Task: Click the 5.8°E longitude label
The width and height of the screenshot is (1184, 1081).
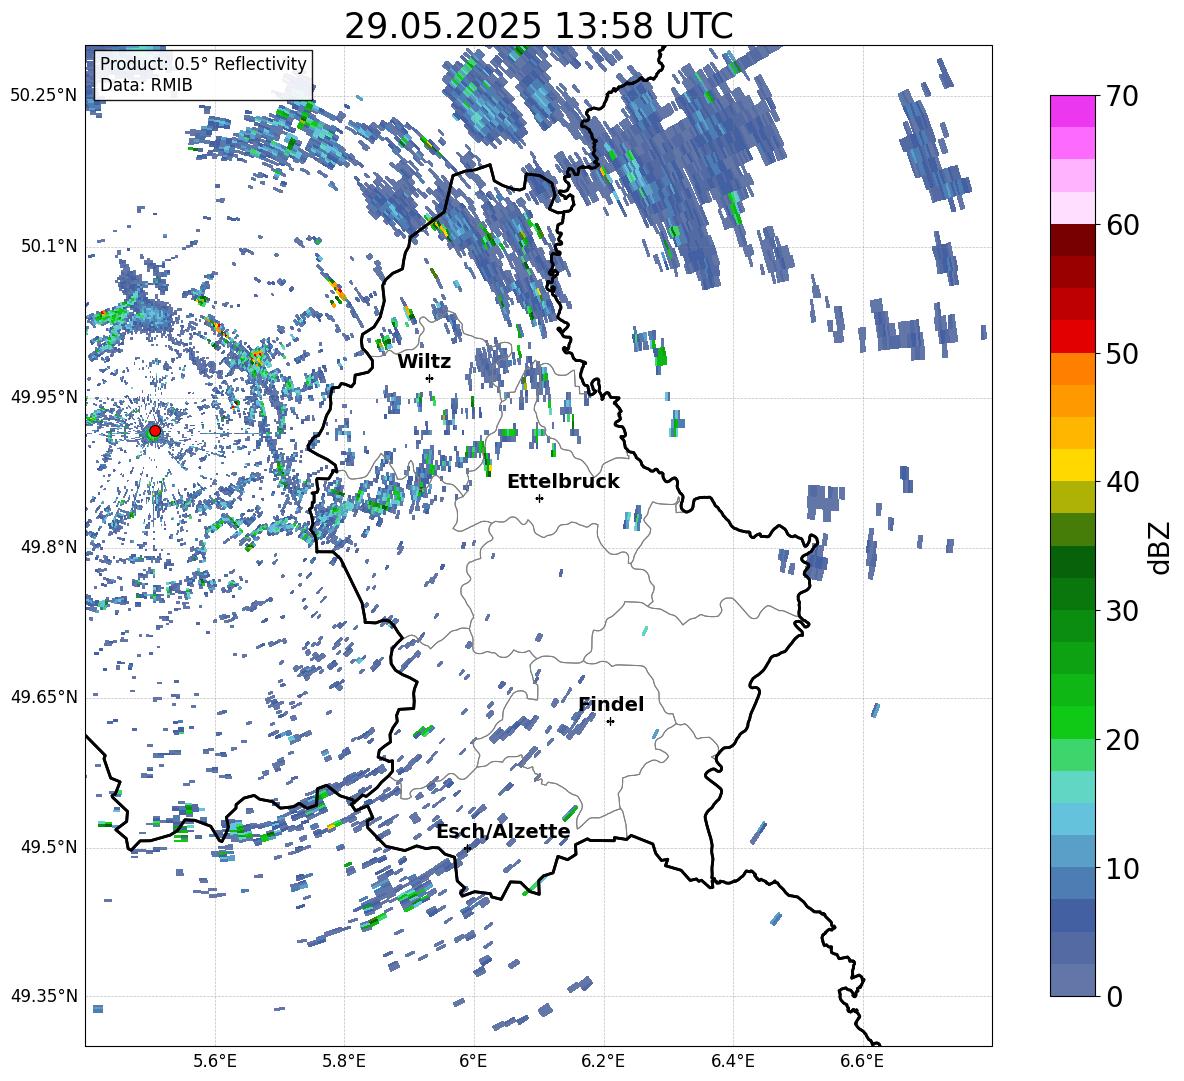Action: 344,1062
